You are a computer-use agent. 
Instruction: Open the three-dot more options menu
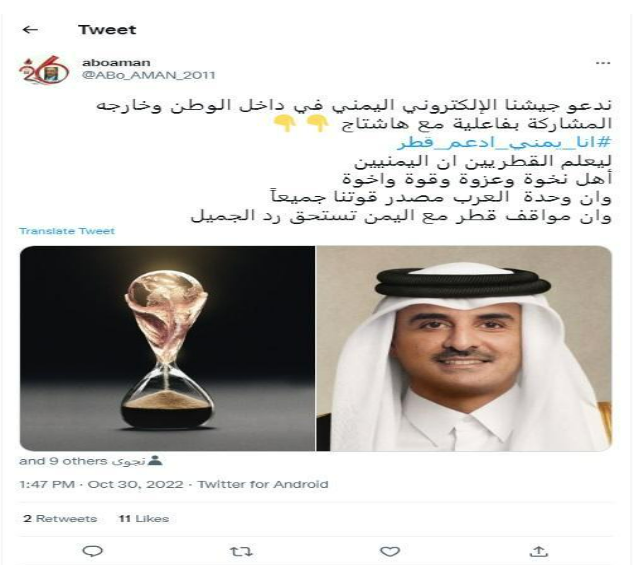click(x=603, y=63)
